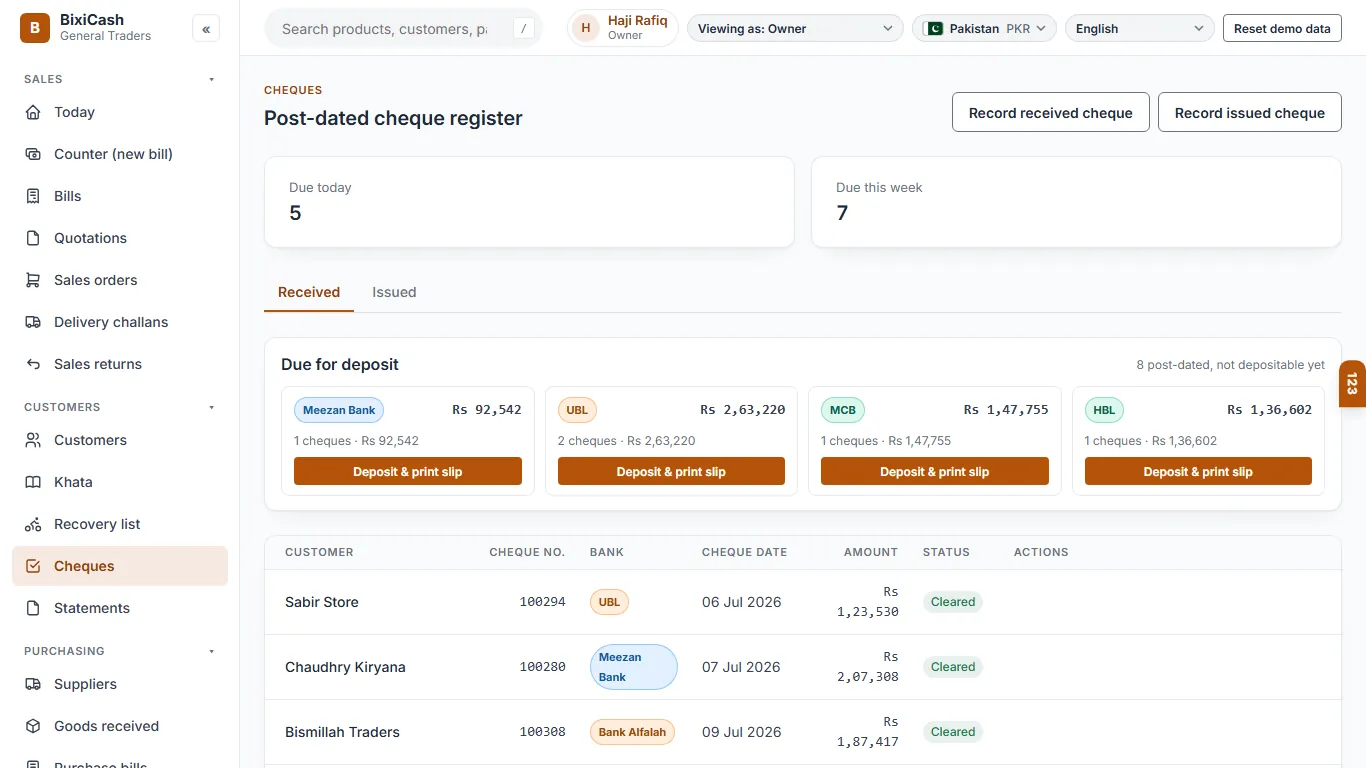Open the Pakistan PKR country selector
Screen dimensions: 1366x768
click(x=984, y=29)
